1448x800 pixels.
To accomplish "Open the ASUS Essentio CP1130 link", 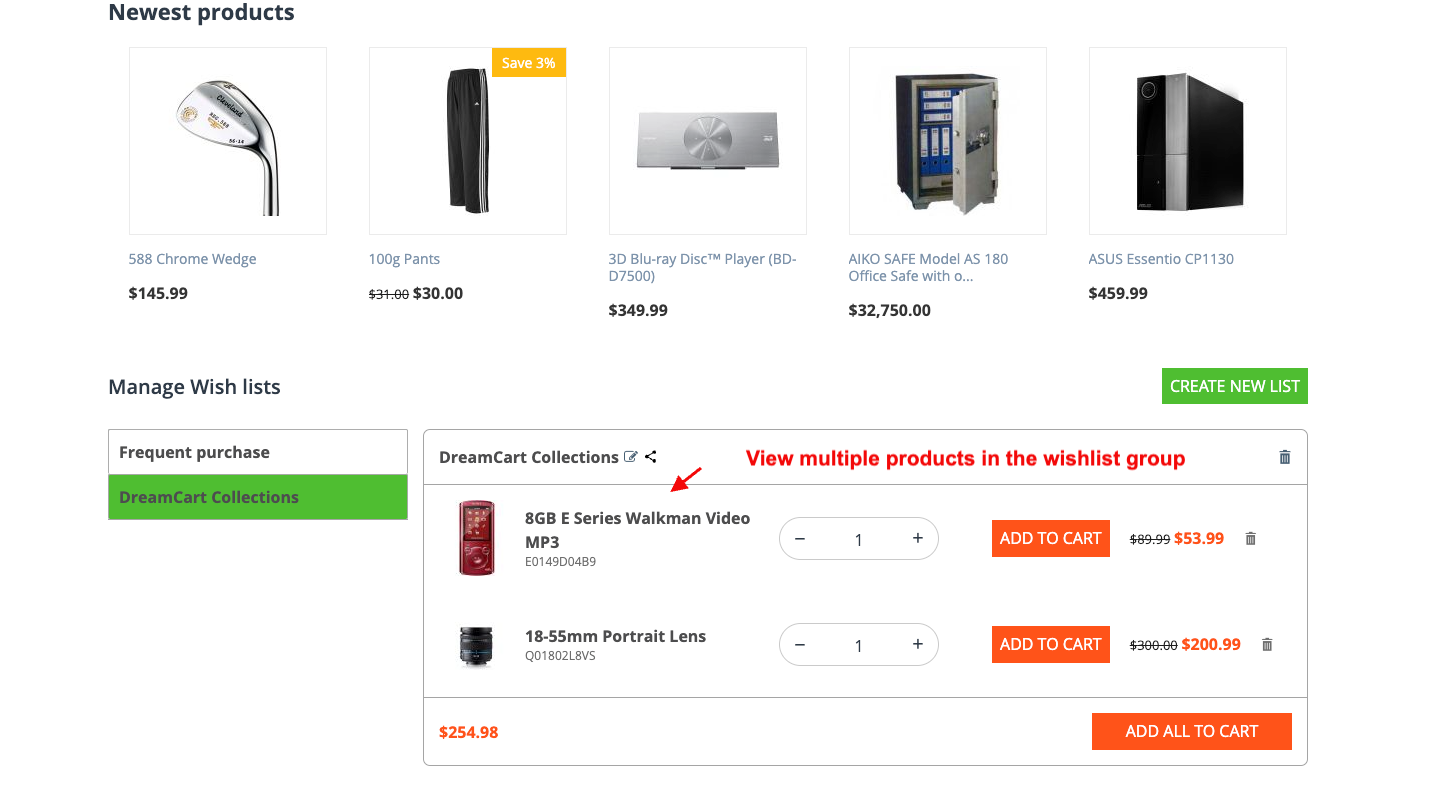I will pyautogui.click(x=1161, y=259).
